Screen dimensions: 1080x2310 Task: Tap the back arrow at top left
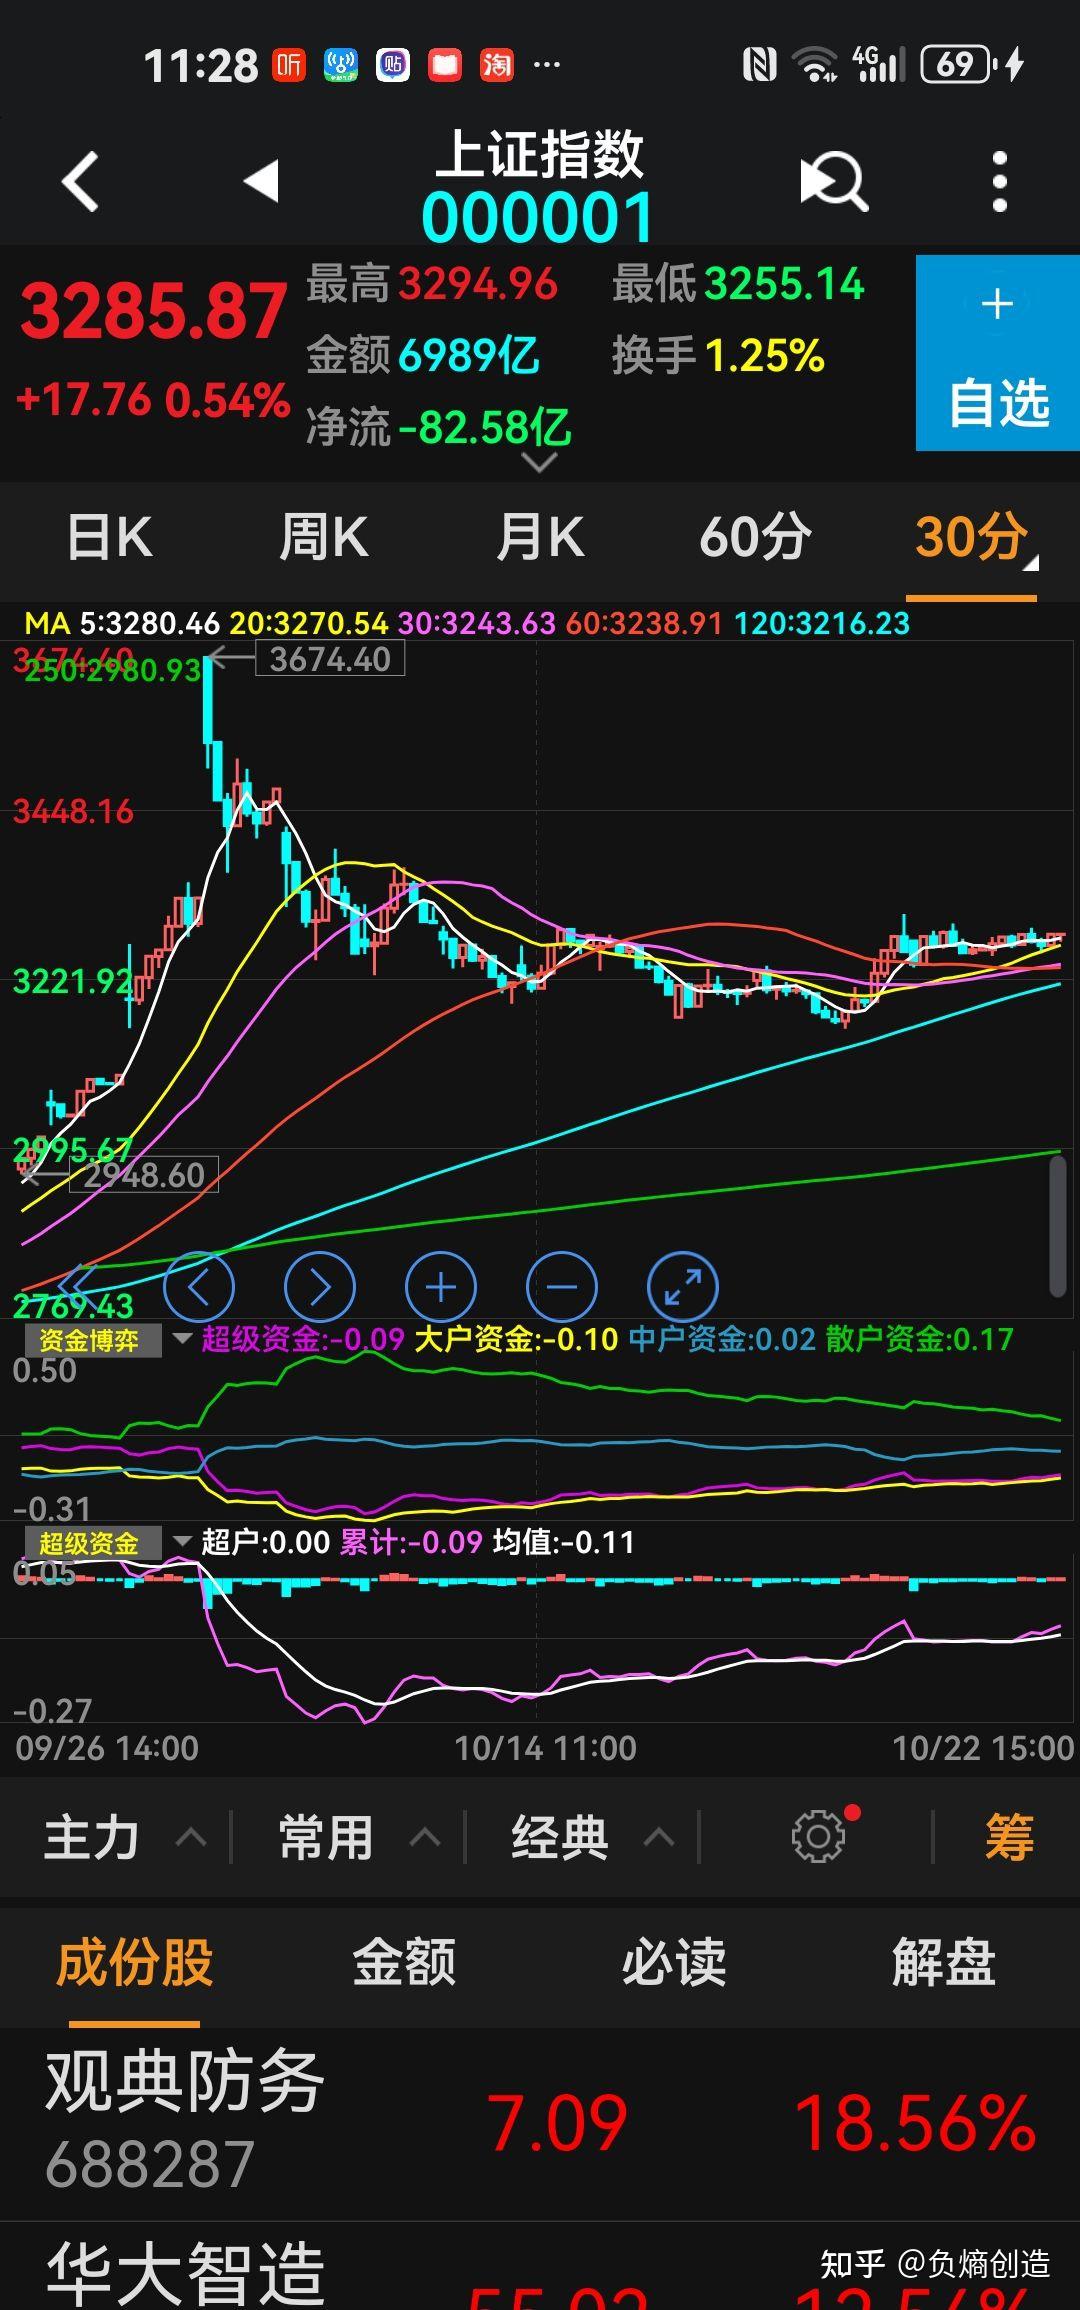(81, 181)
